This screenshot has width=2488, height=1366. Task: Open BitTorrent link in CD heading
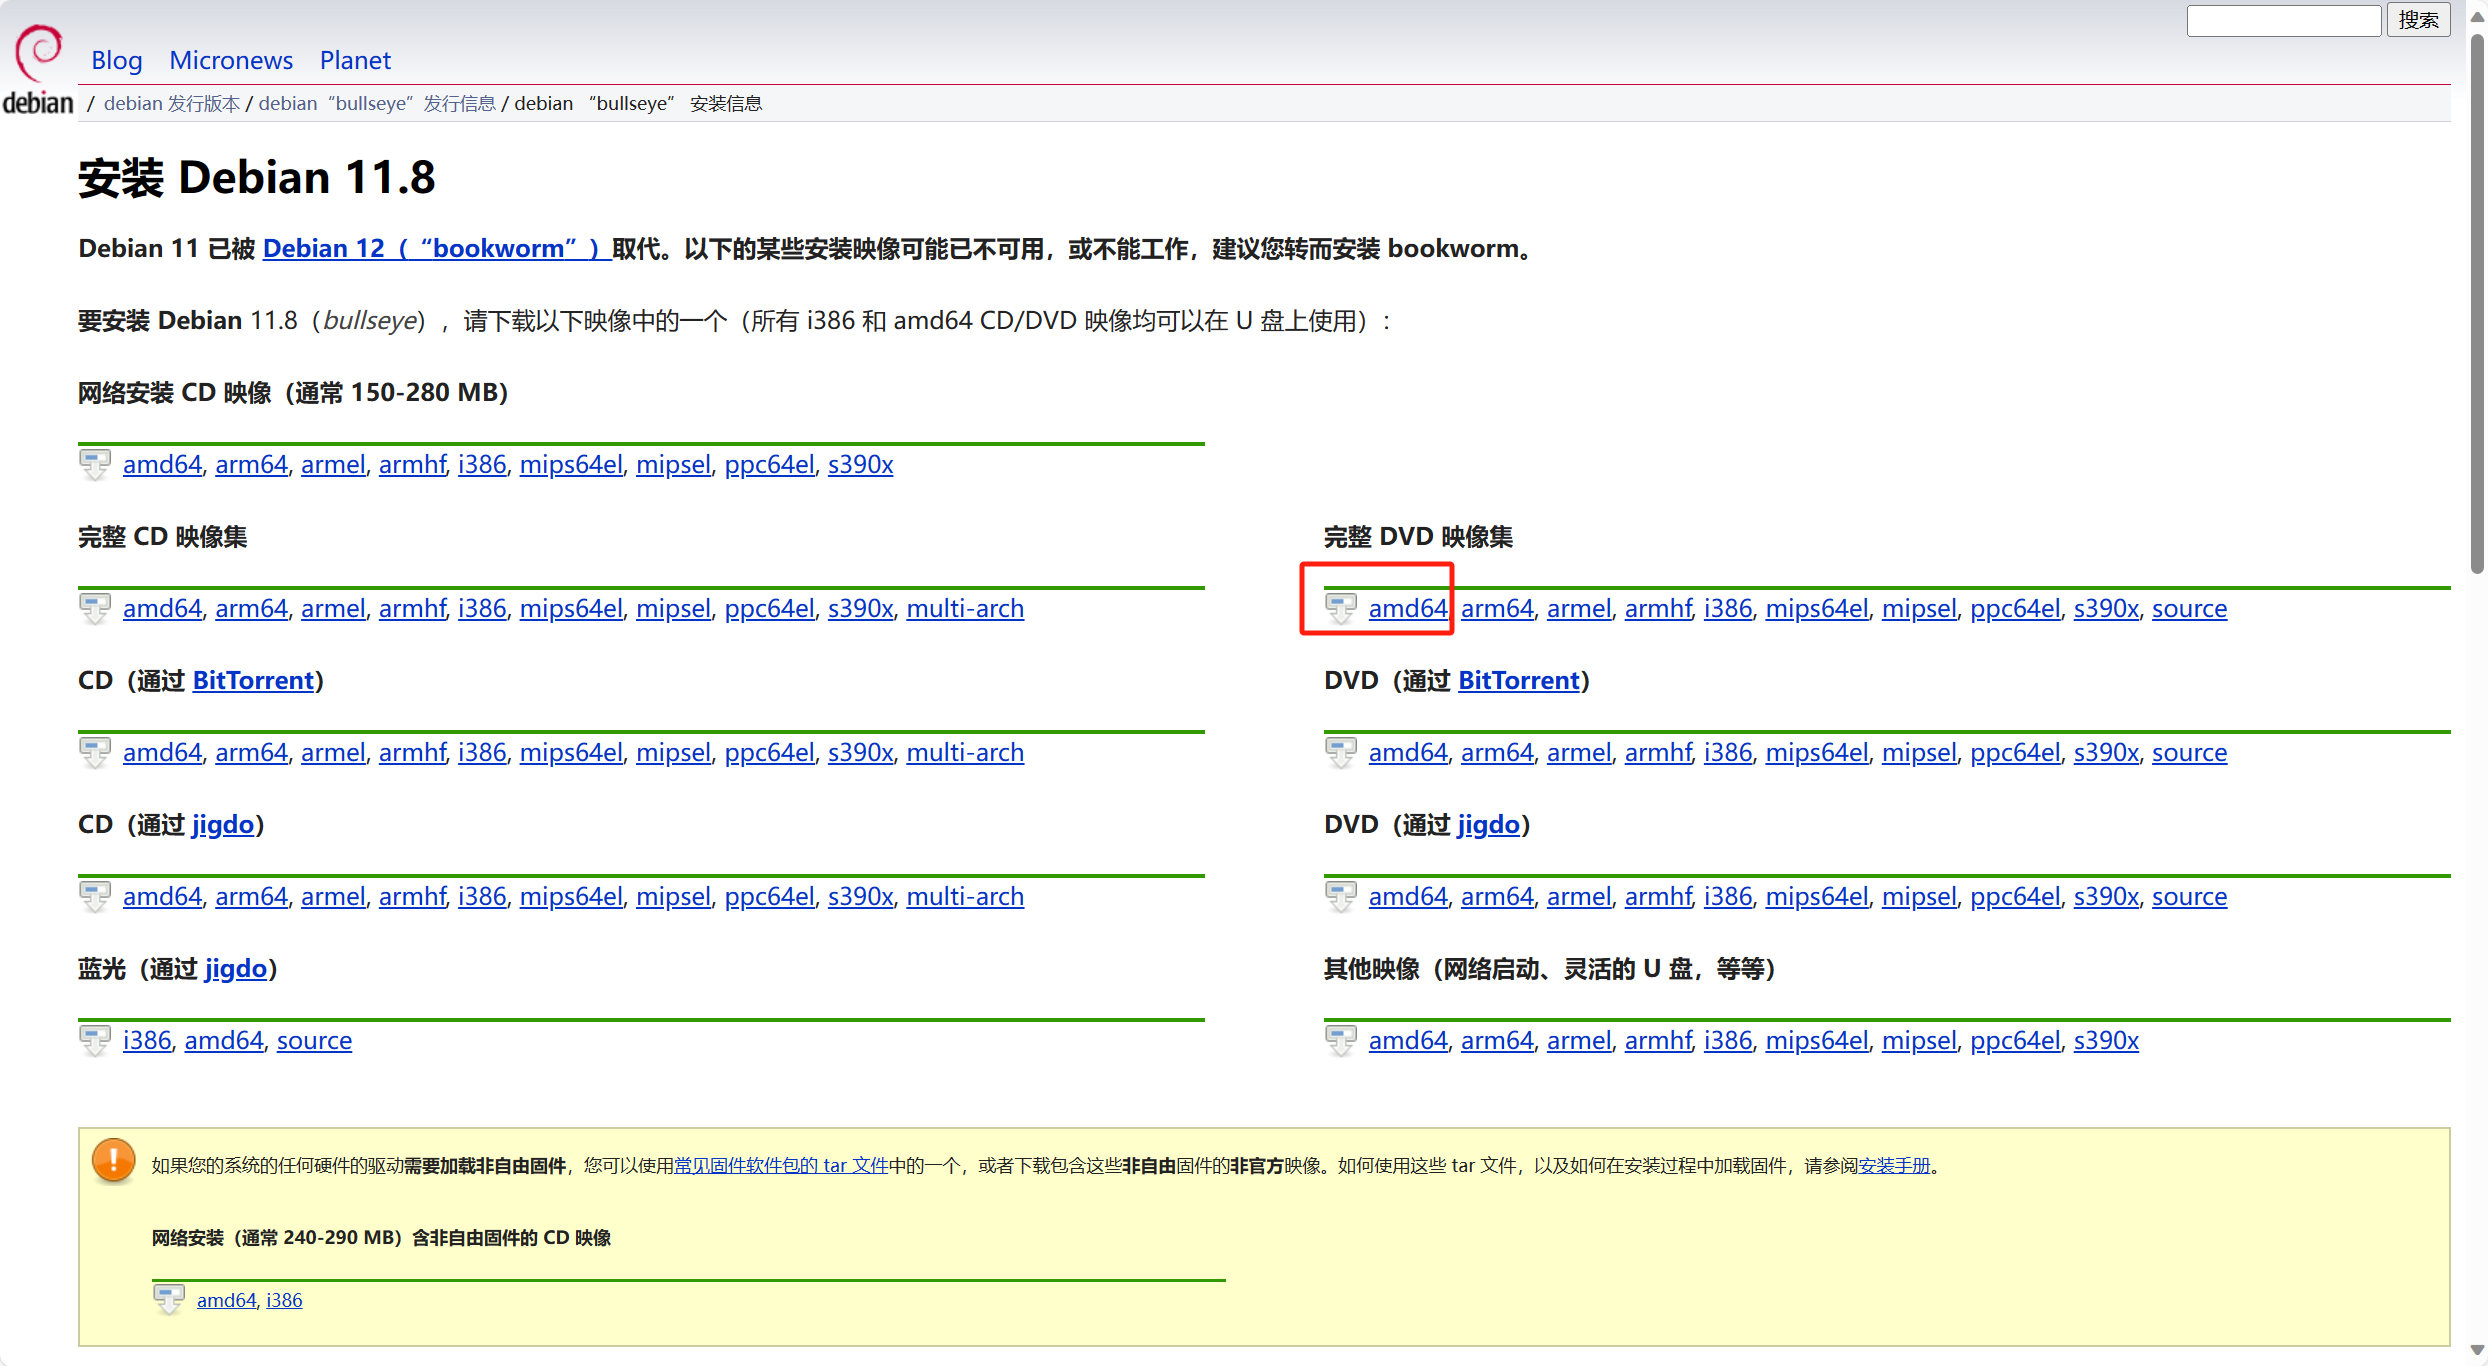click(253, 680)
